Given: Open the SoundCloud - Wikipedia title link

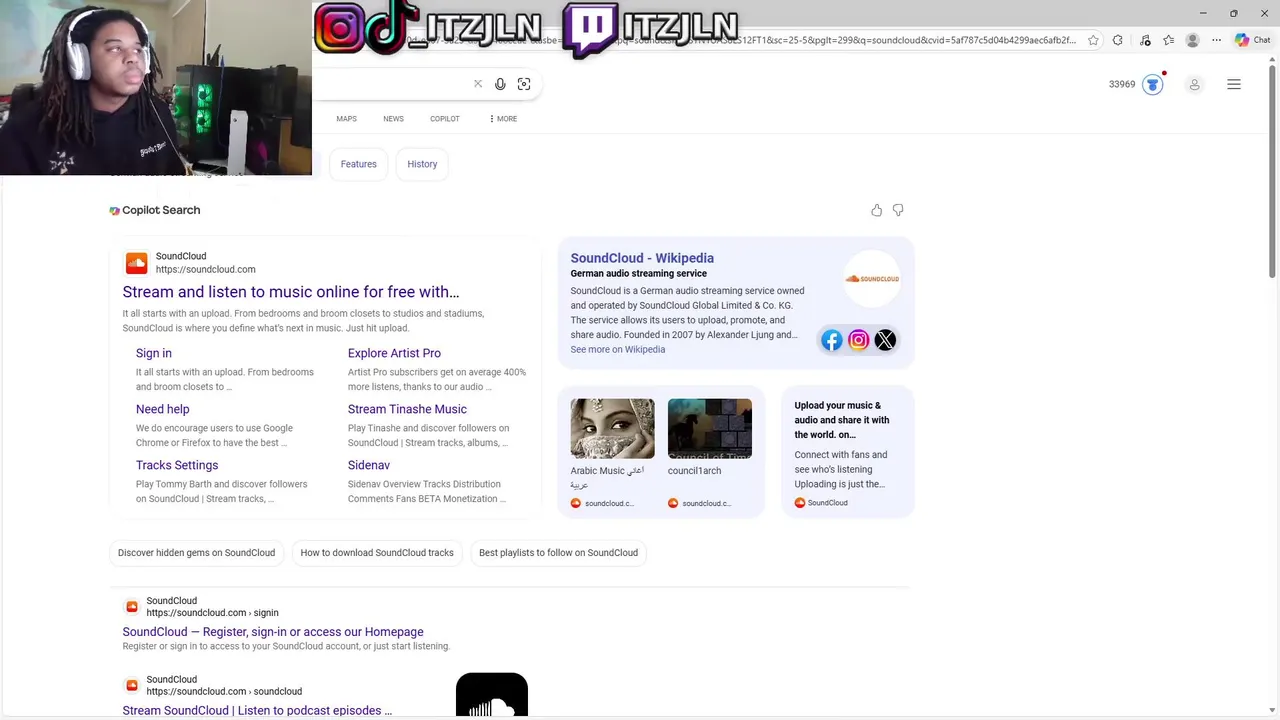Looking at the screenshot, I should pos(642,258).
